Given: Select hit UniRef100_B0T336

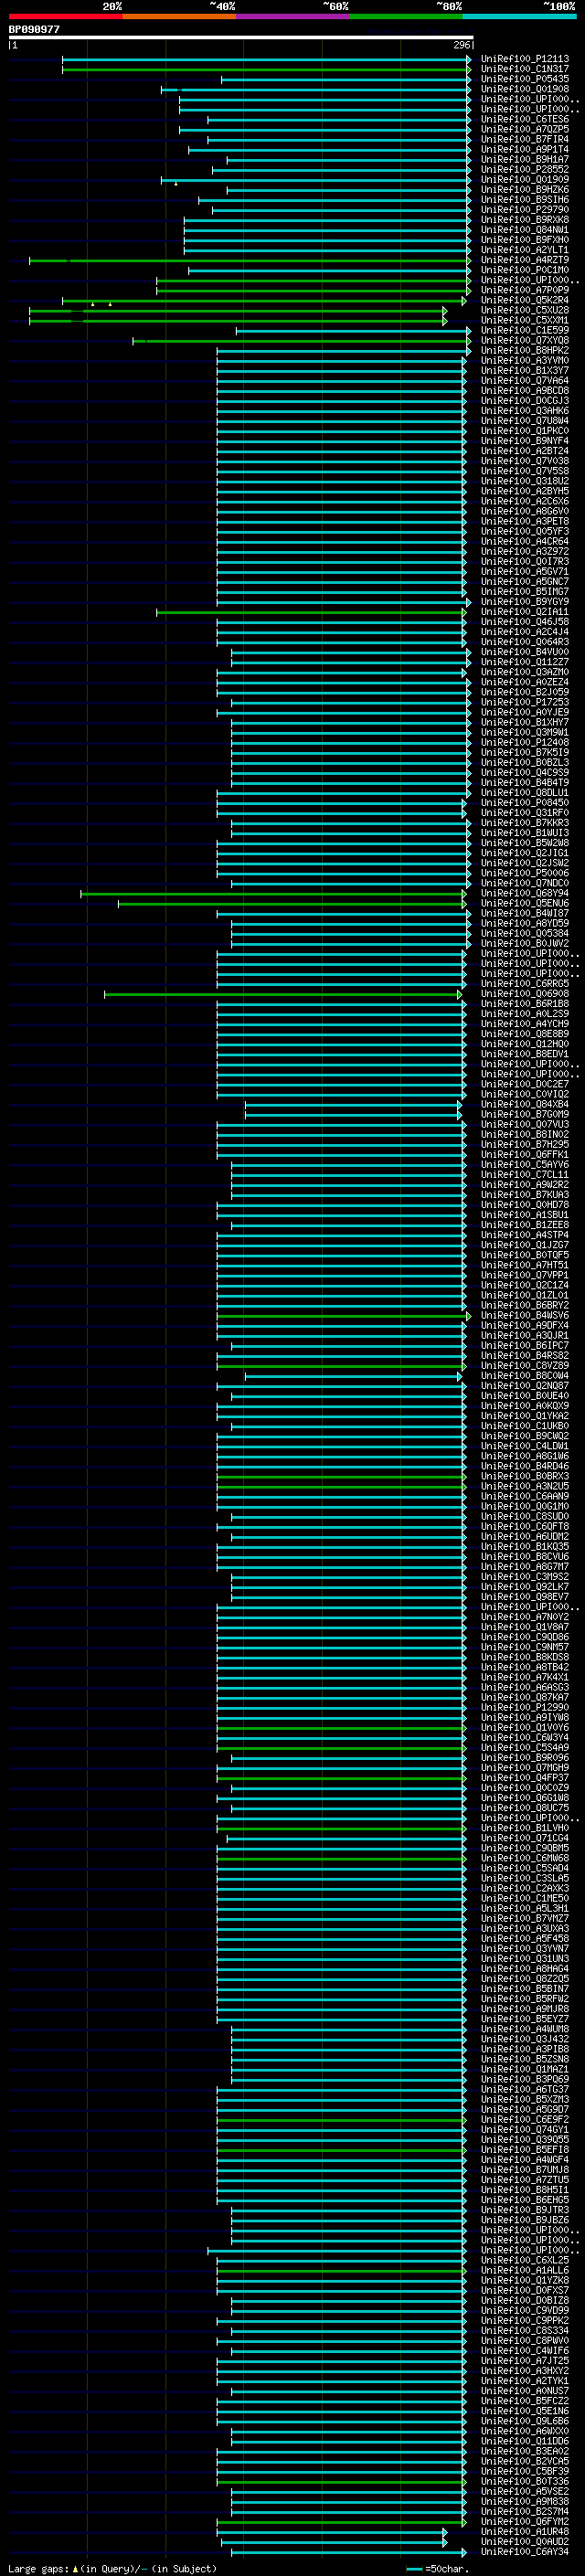Looking at the screenshot, I should click(x=524, y=2482).
